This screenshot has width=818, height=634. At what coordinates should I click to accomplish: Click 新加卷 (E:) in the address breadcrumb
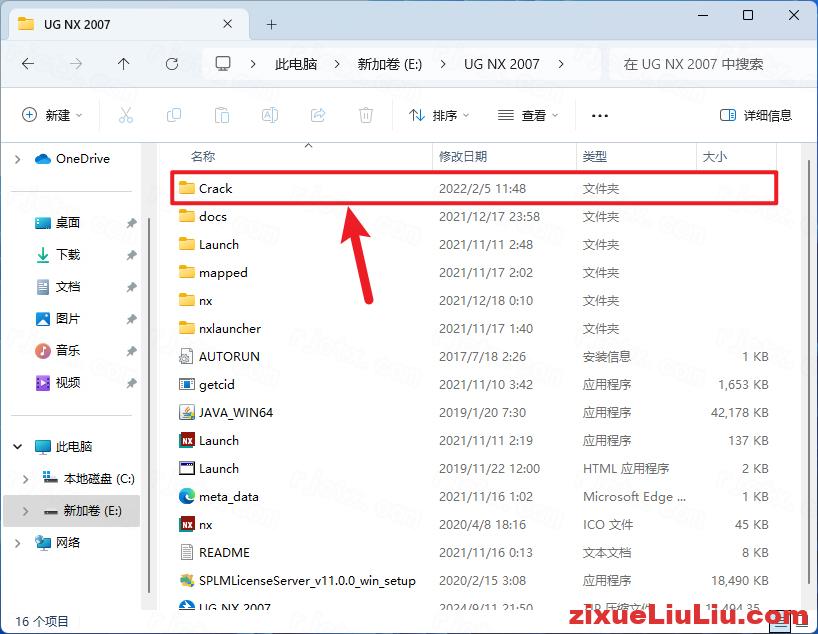(x=390, y=64)
